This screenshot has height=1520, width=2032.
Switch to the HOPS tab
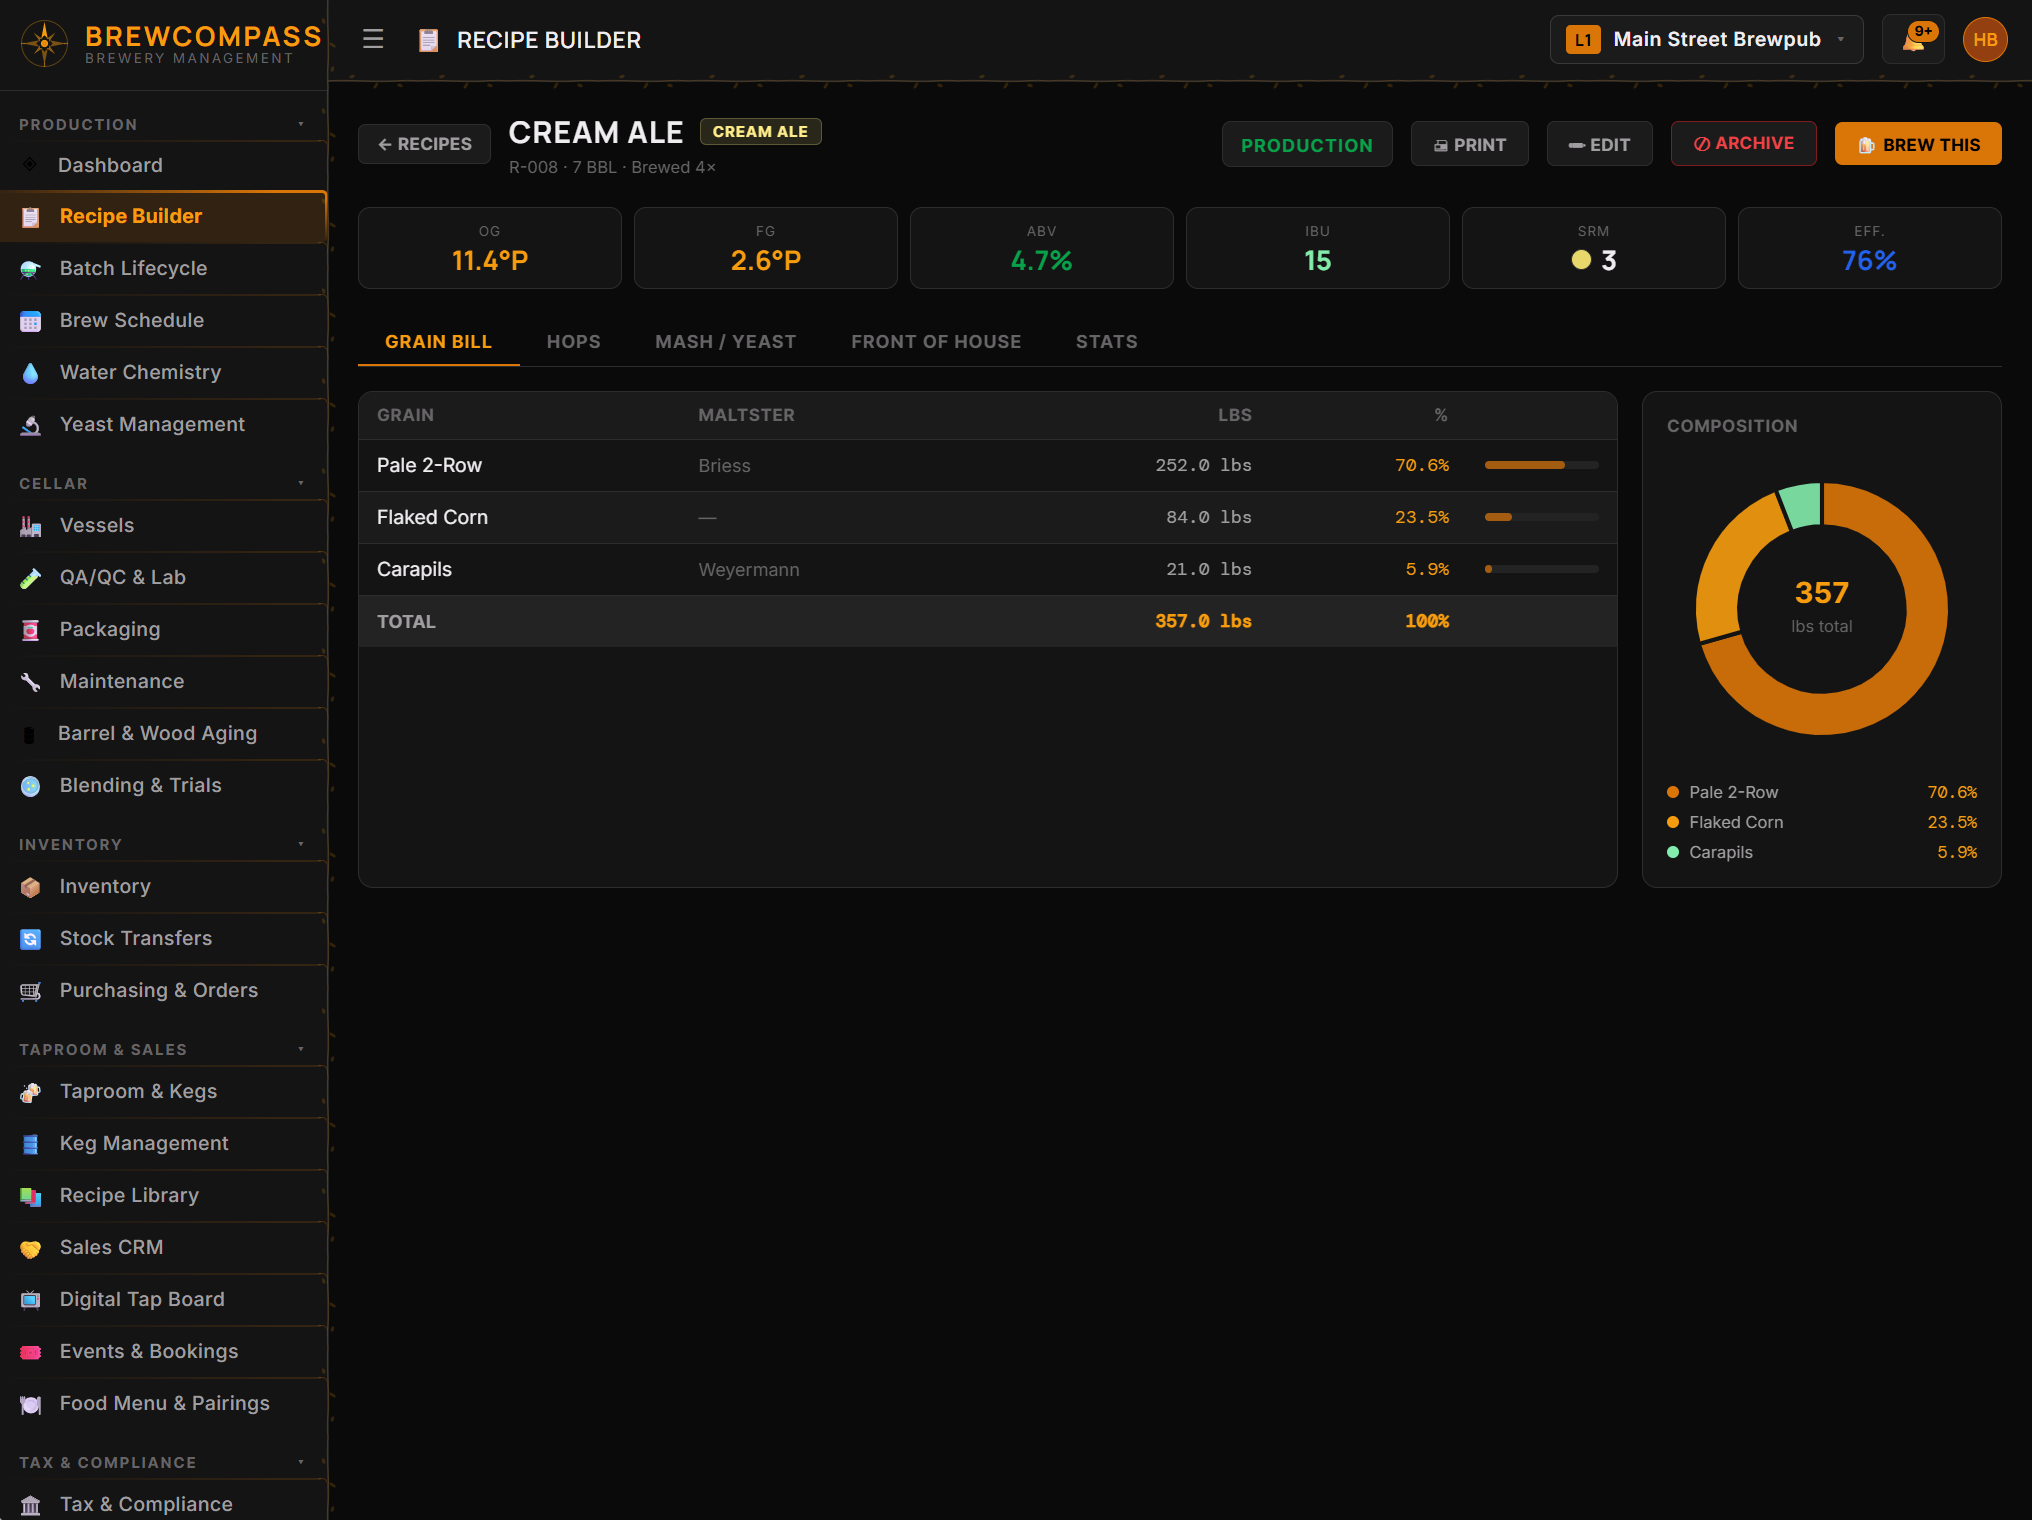point(573,342)
